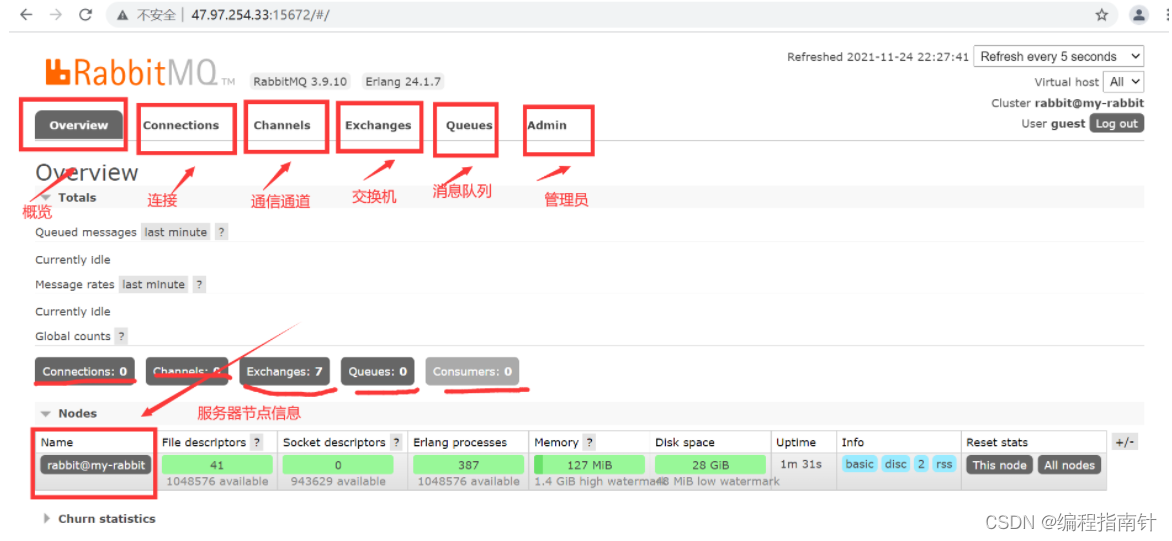Click the Queues: 0 count button
This screenshot has height=541, width=1172.
[x=377, y=371]
